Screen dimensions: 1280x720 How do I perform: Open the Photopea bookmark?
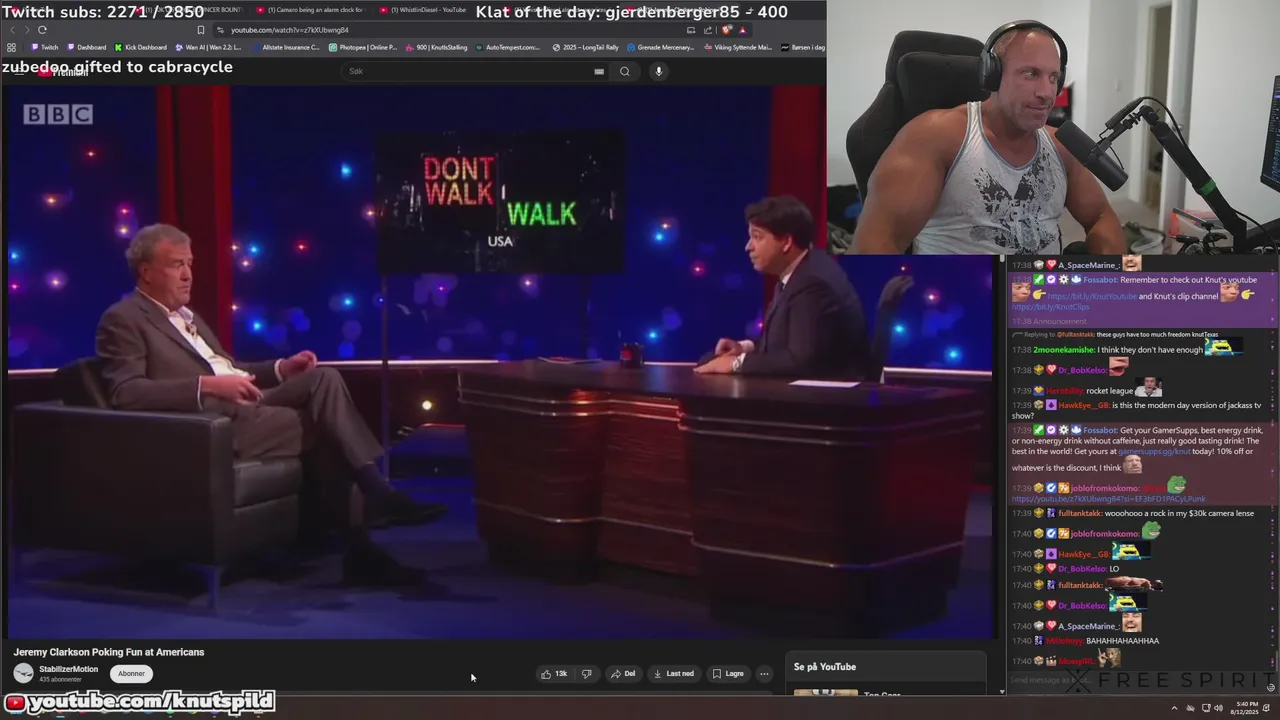(363, 47)
